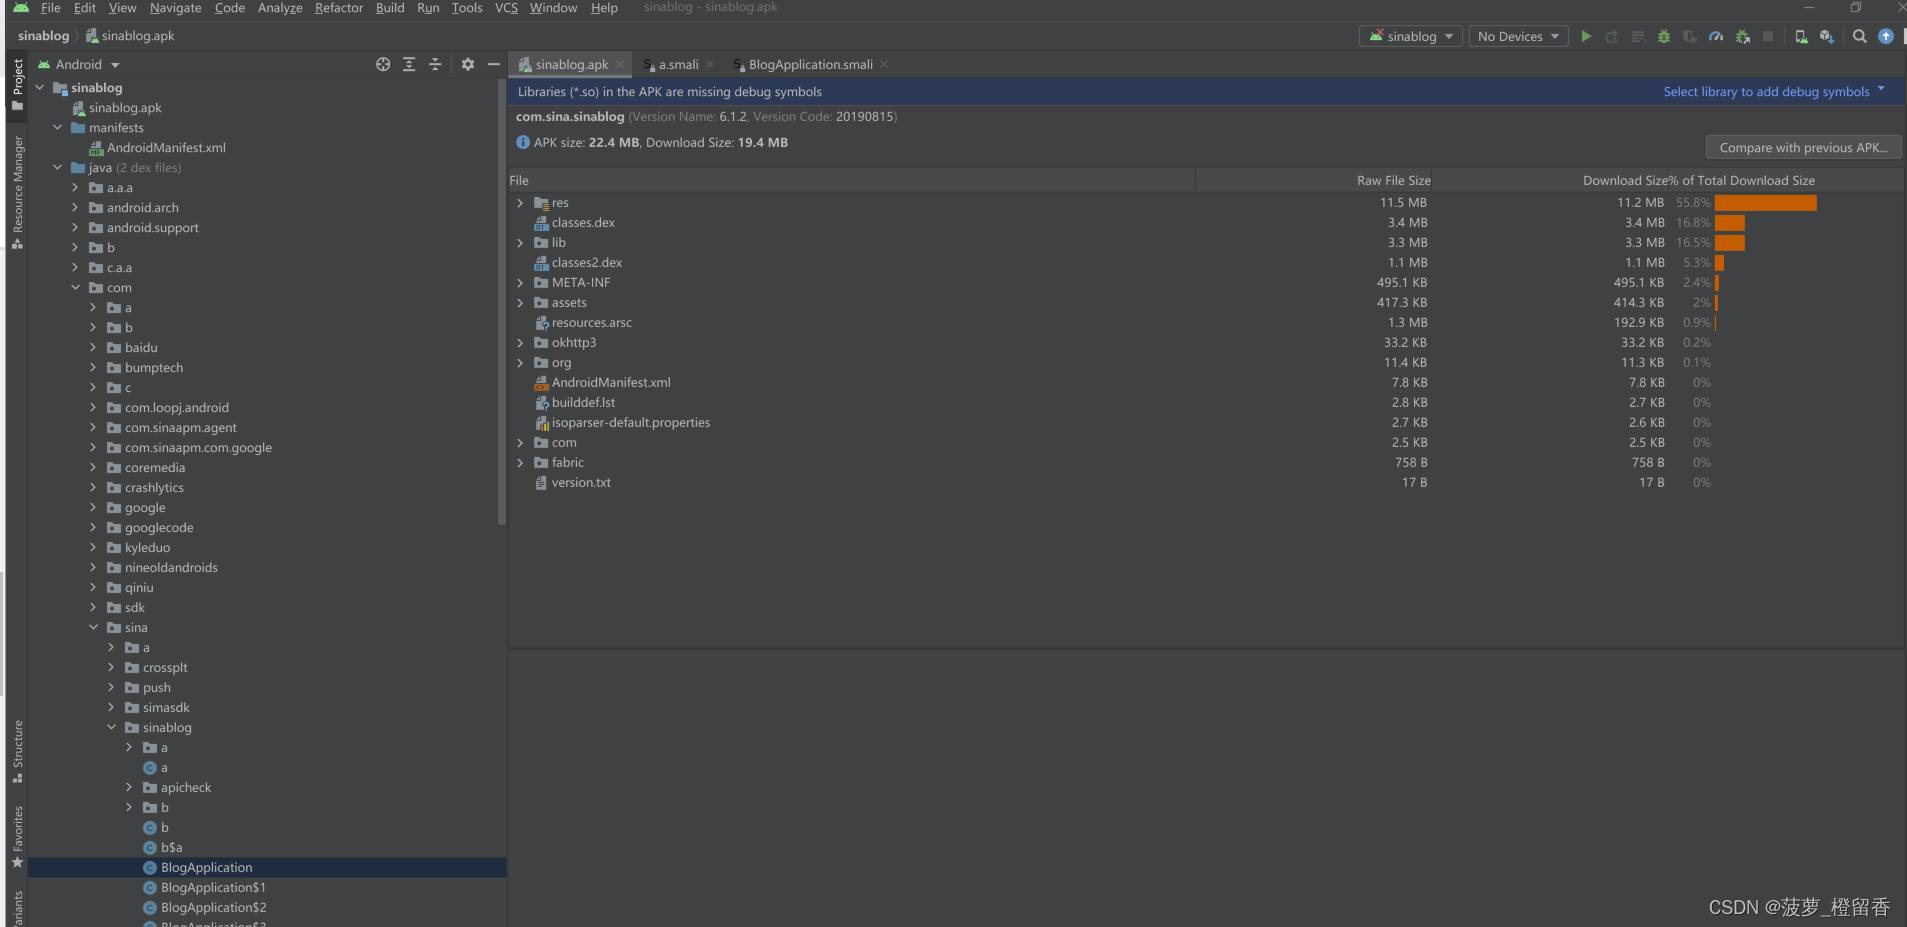Select Opened File target icon in Project panel
Viewport: 1907px width, 927px height.
[x=383, y=64]
